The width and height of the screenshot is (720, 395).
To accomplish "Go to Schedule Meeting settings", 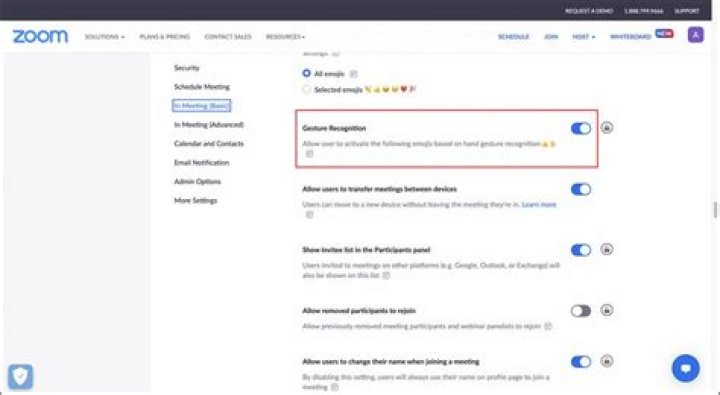I will click(202, 87).
